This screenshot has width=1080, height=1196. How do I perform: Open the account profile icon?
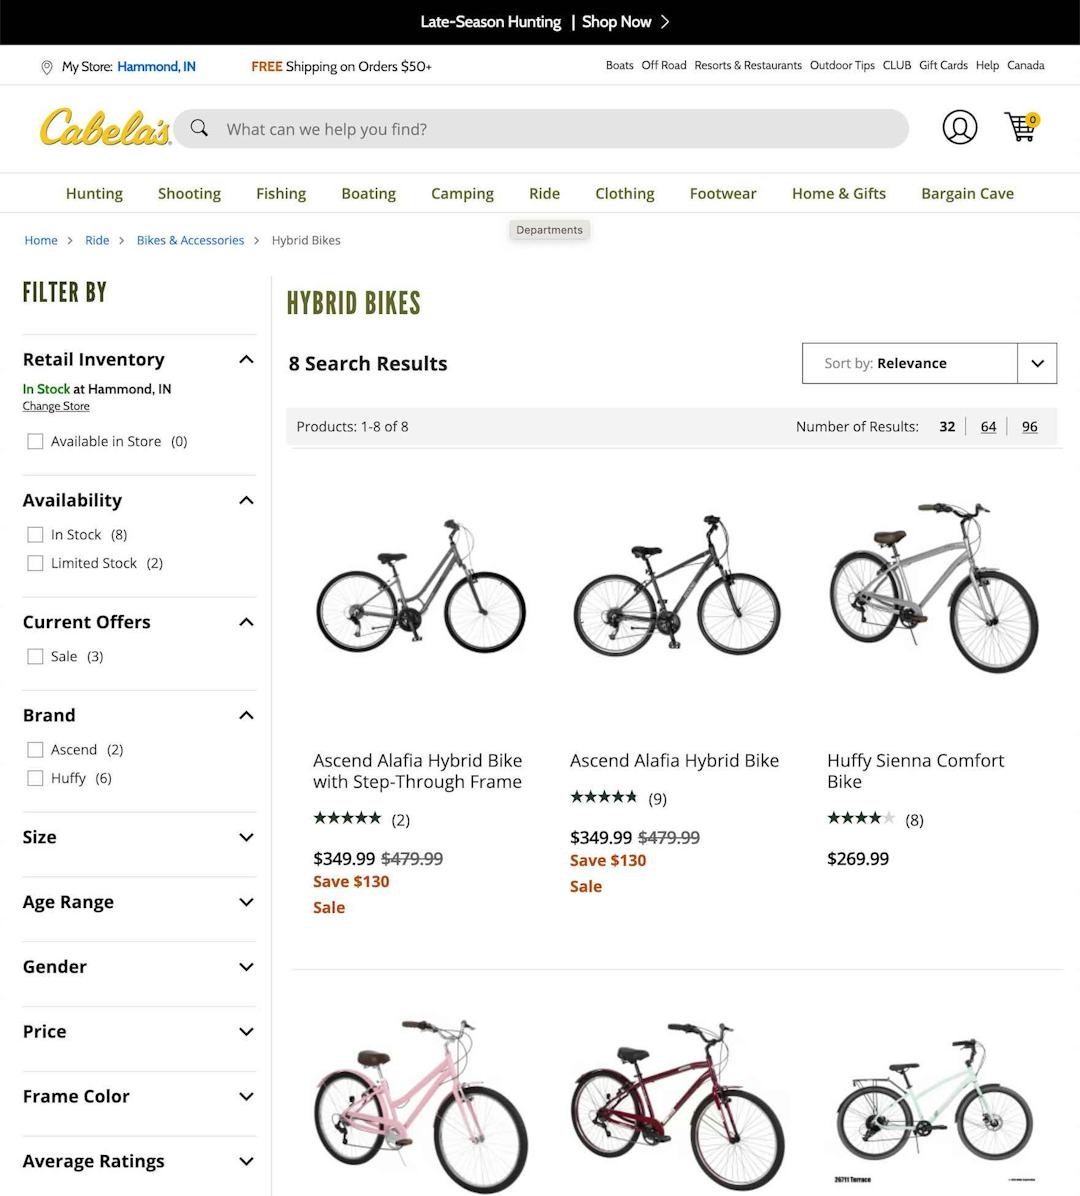(x=960, y=128)
